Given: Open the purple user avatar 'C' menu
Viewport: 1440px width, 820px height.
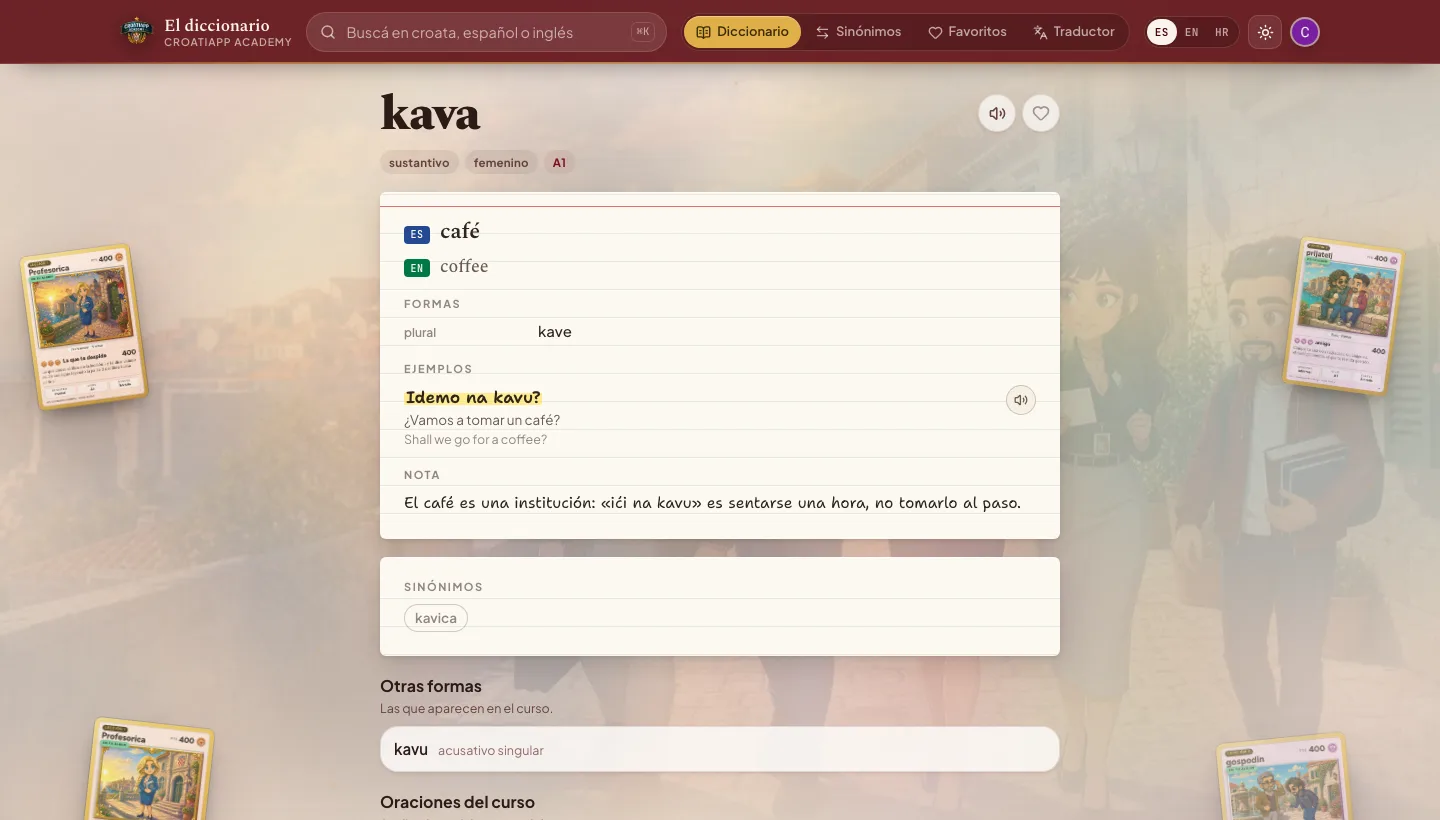Looking at the screenshot, I should [x=1305, y=32].
